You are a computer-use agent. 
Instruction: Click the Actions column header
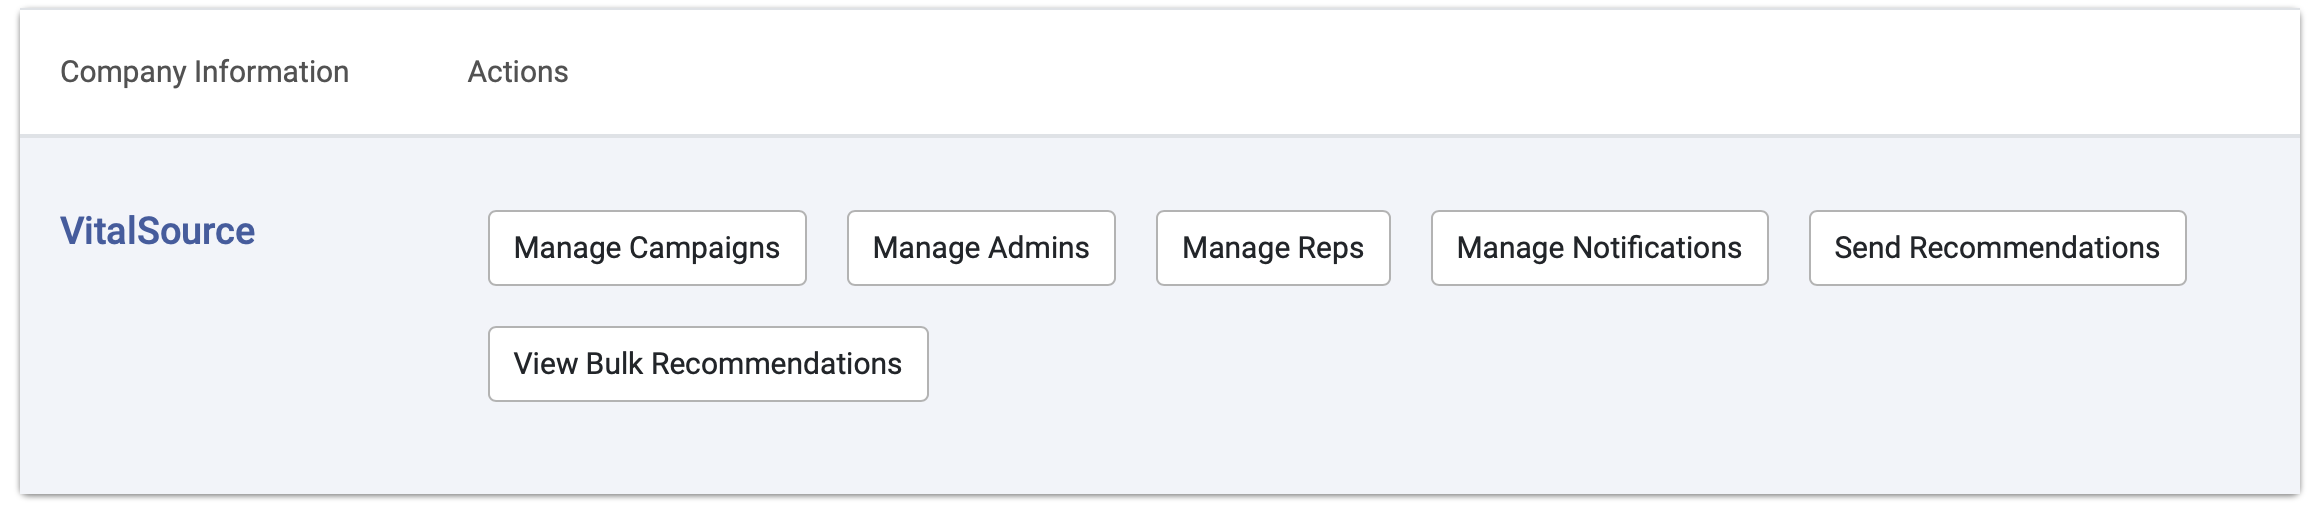(x=518, y=72)
